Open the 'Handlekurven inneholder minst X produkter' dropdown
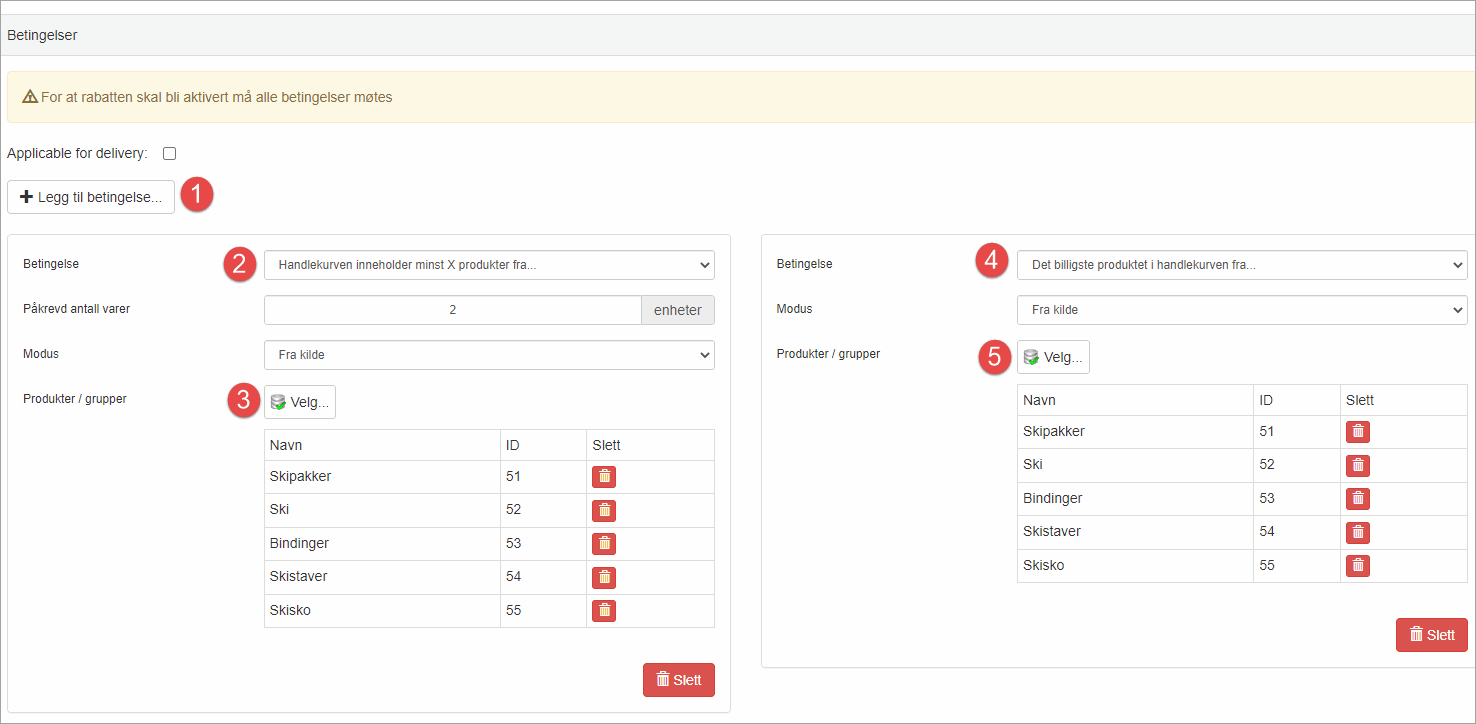 click(489, 265)
